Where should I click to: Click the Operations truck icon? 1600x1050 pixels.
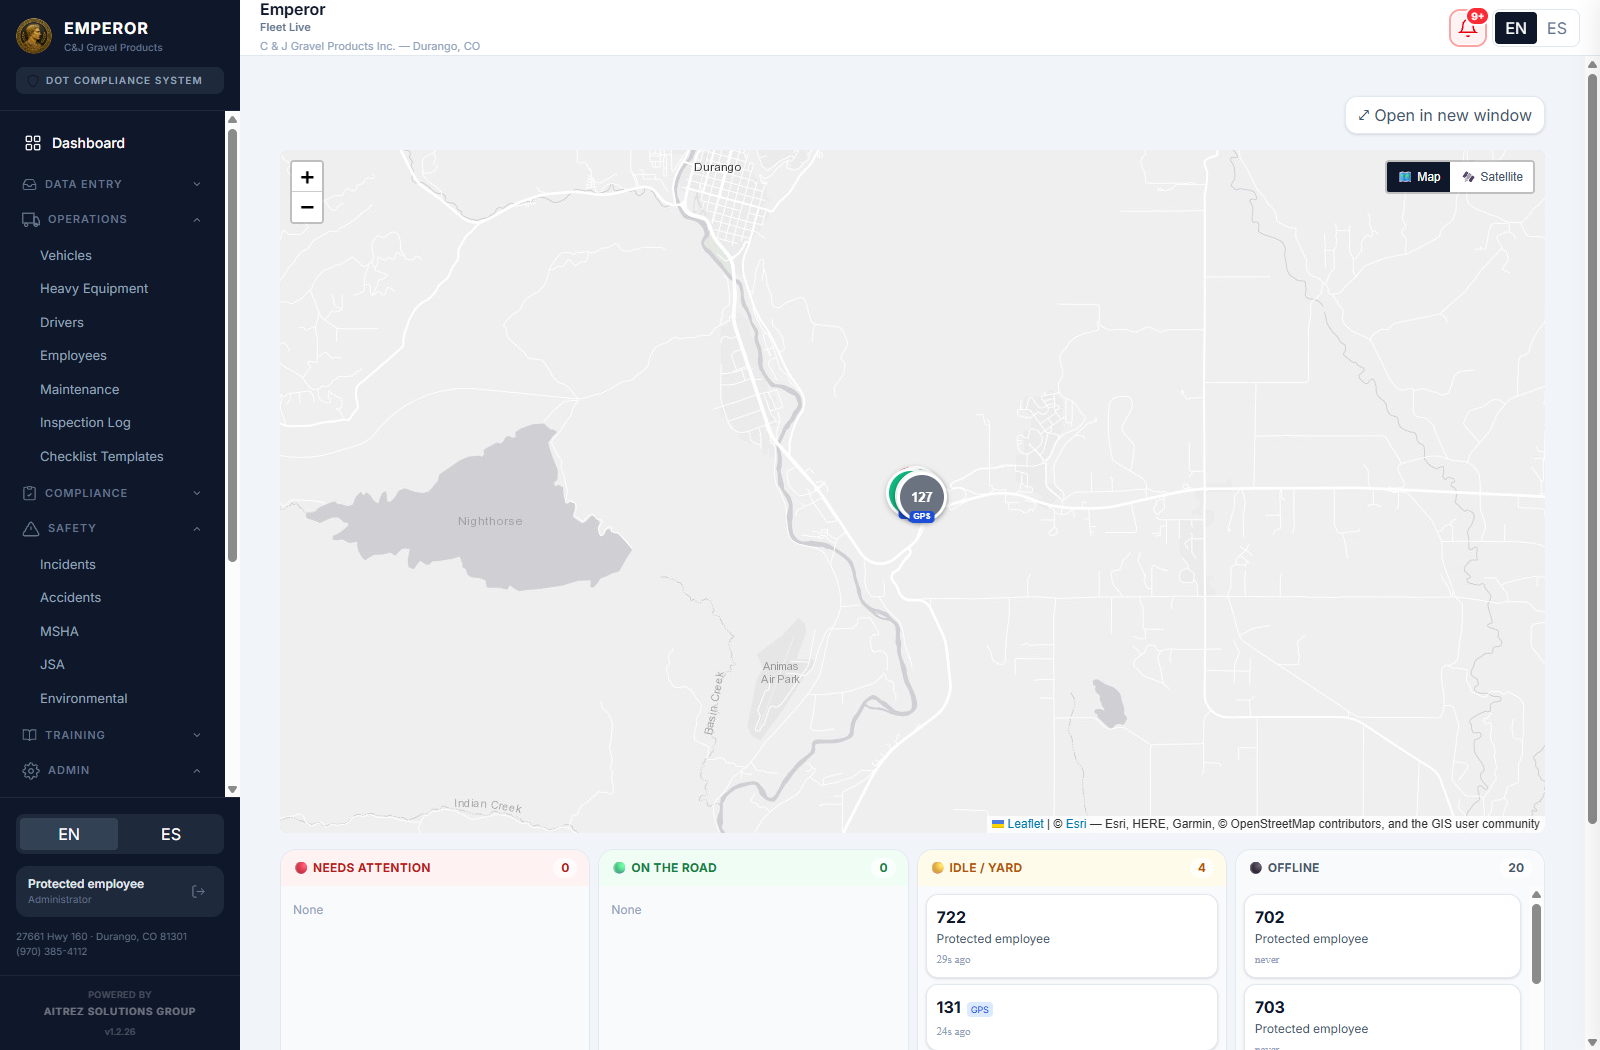31,219
